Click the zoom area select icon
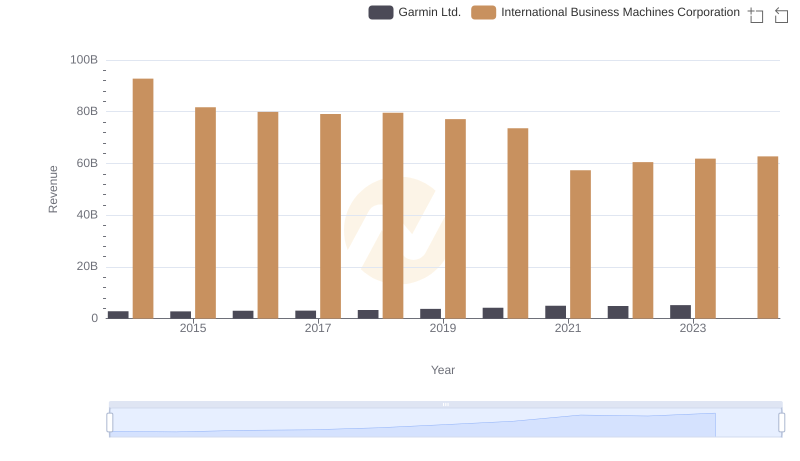 click(756, 15)
